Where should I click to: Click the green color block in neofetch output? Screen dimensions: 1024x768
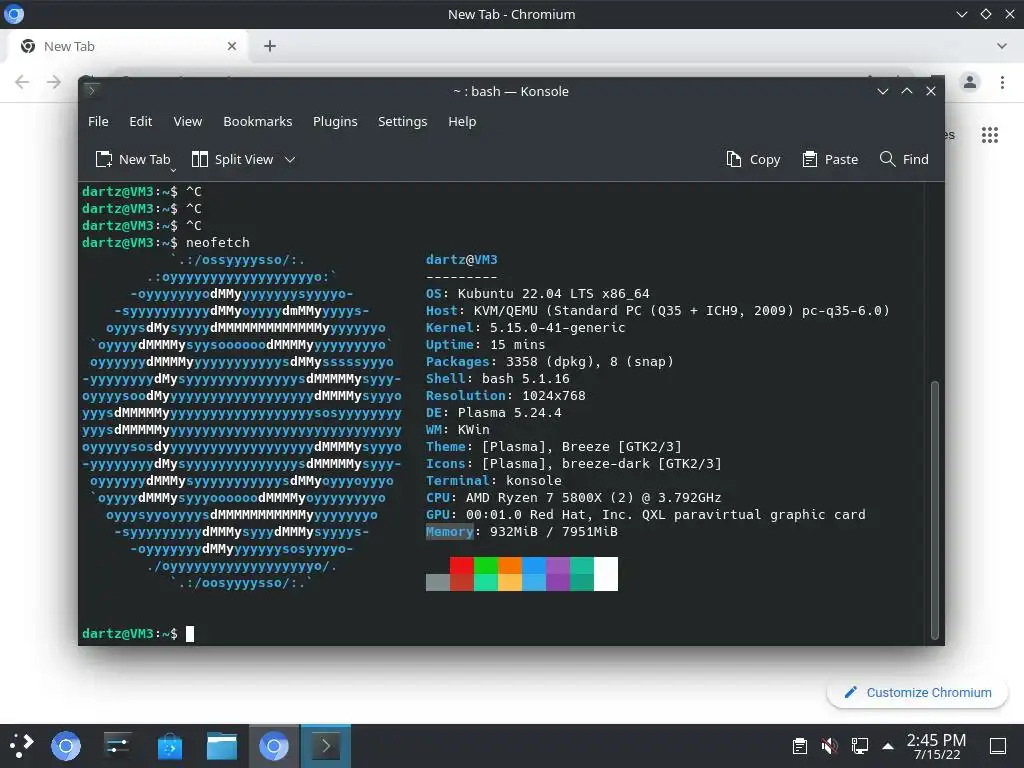pyautogui.click(x=486, y=566)
